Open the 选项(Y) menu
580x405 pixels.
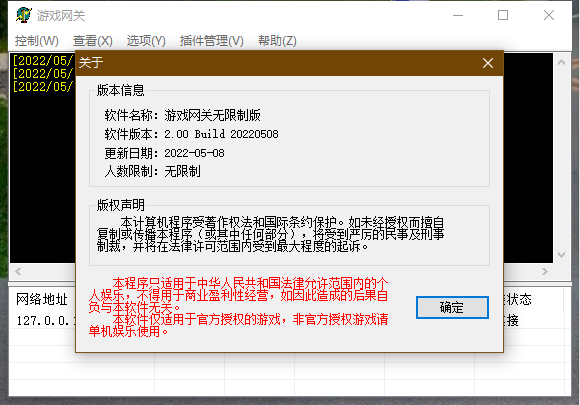click(146, 40)
